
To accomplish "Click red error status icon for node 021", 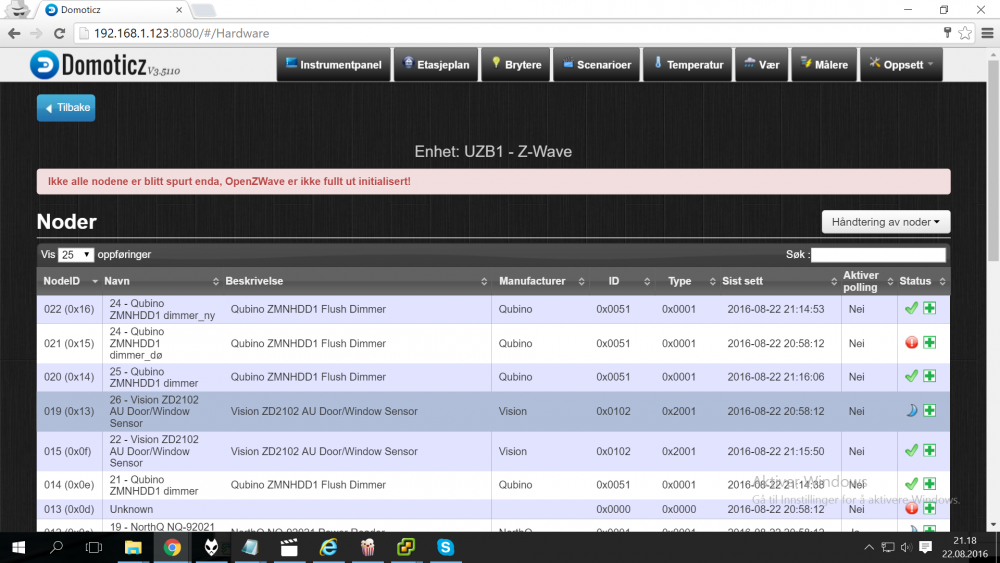I will click(911, 343).
